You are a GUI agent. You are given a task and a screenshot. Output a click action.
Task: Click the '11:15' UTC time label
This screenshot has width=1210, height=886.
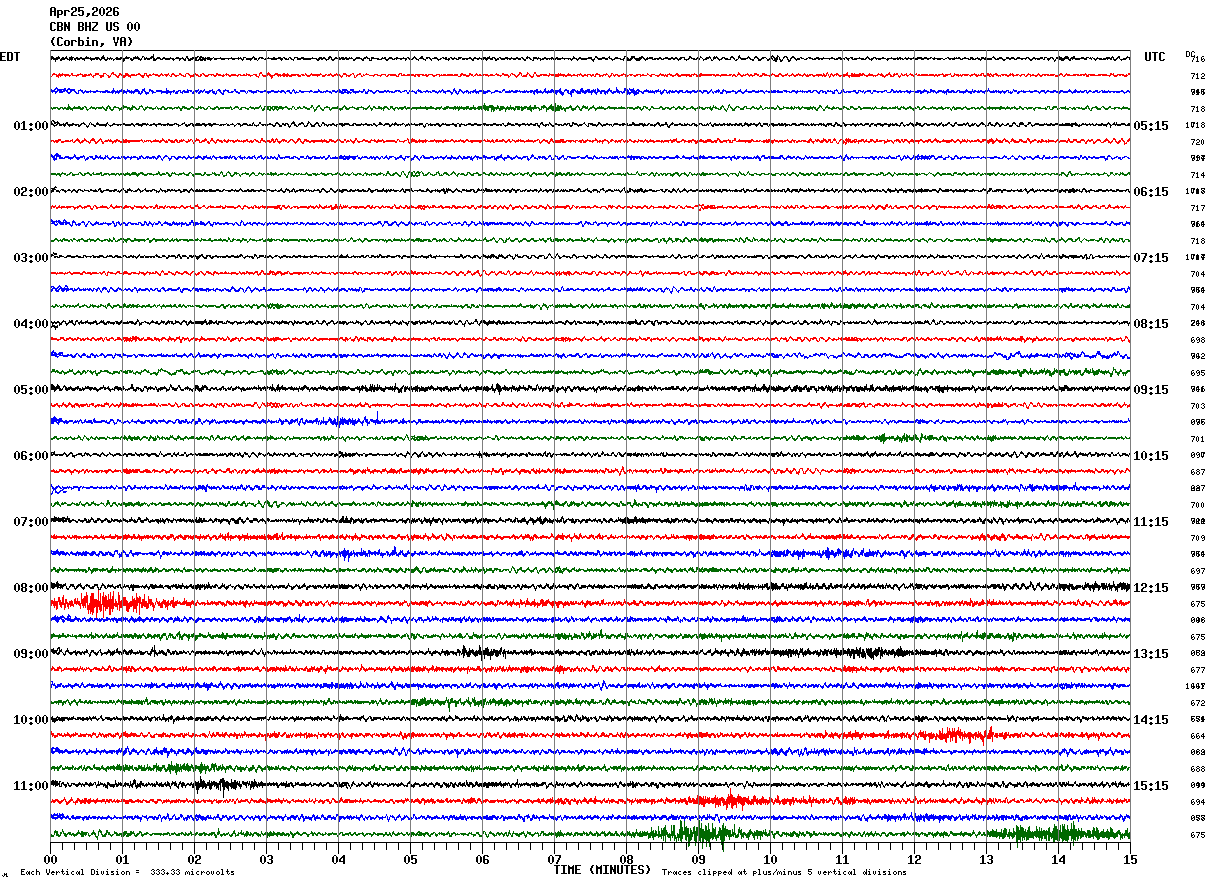click(1151, 522)
